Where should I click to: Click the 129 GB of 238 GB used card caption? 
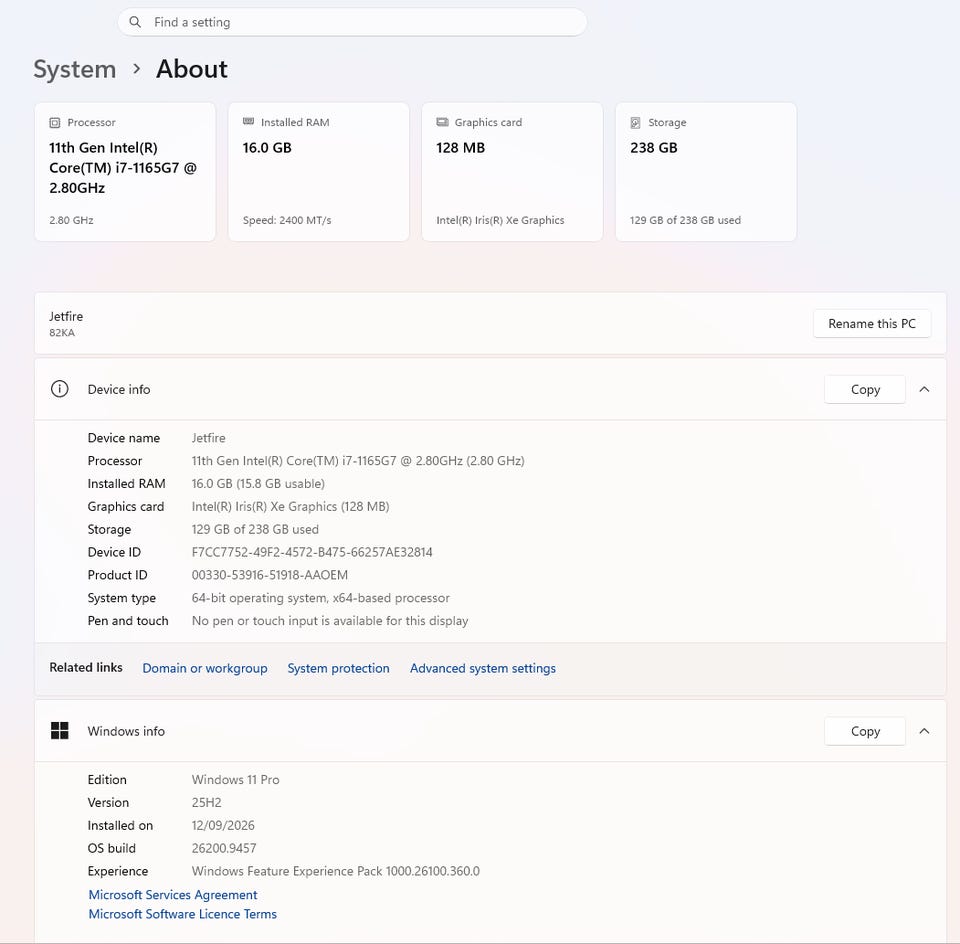[x=685, y=220]
